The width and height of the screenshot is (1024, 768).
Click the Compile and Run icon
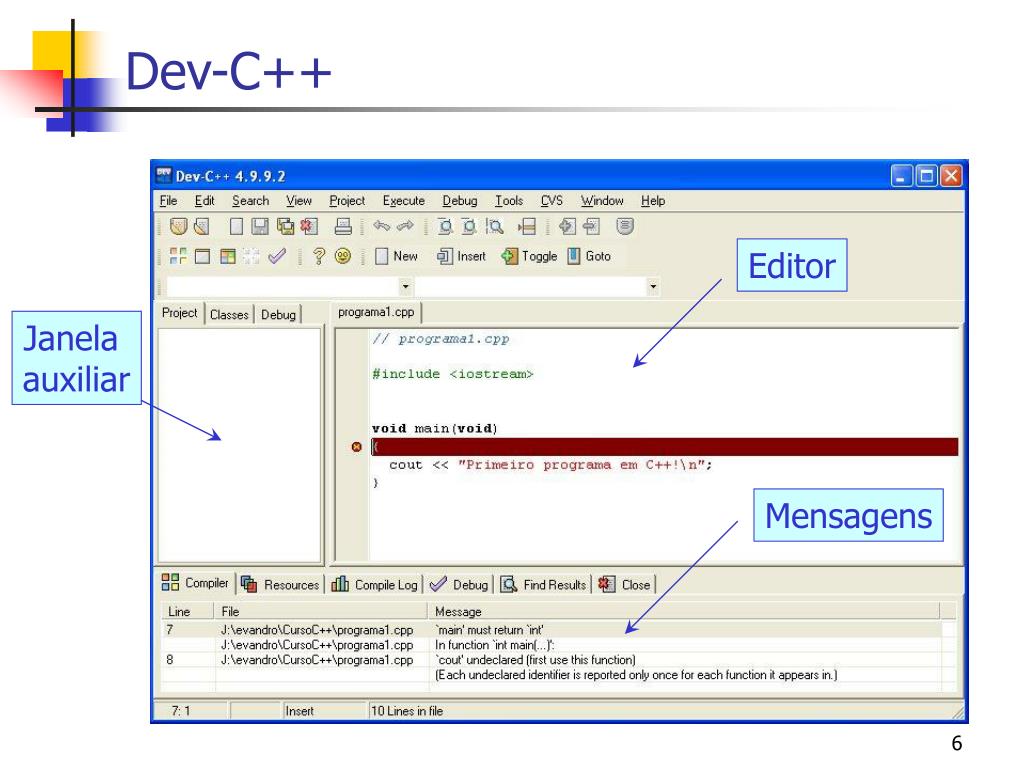pos(227,256)
